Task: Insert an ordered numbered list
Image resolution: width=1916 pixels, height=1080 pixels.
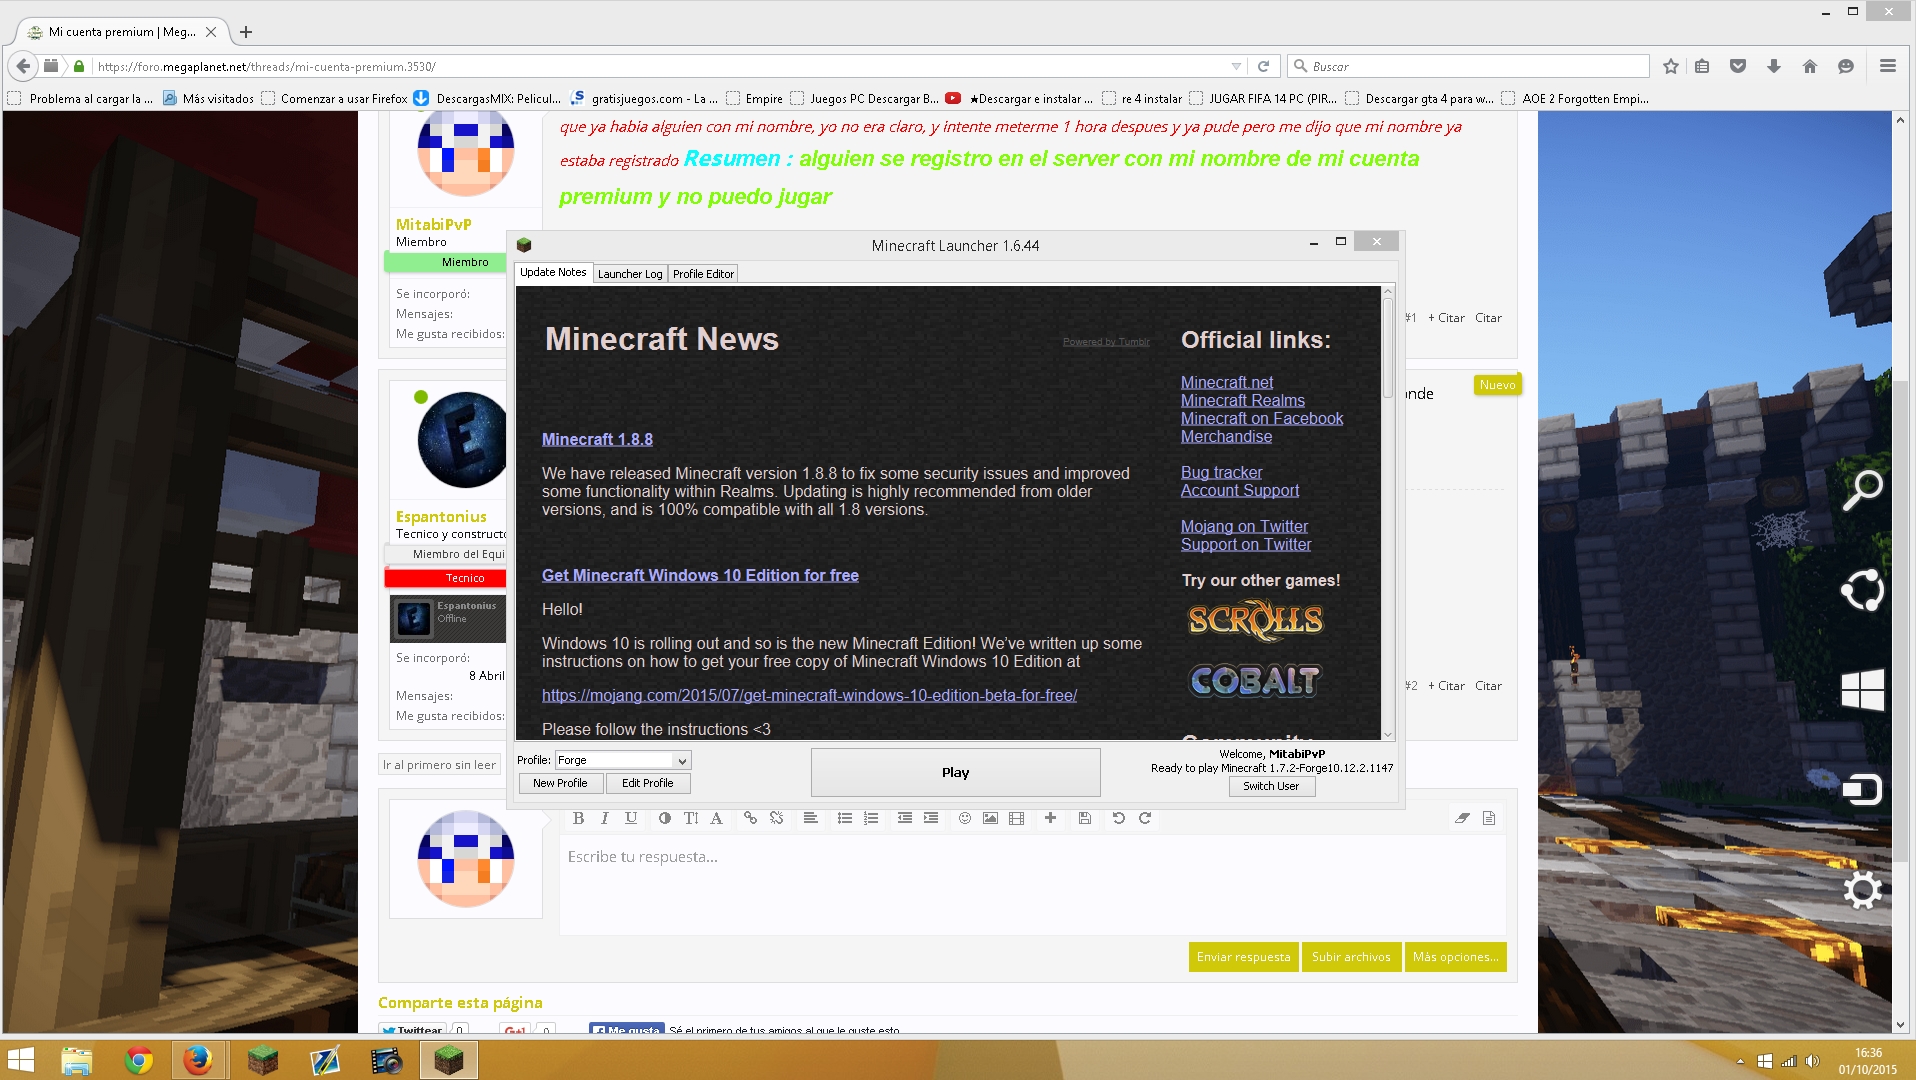Action: (x=871, y=818)
